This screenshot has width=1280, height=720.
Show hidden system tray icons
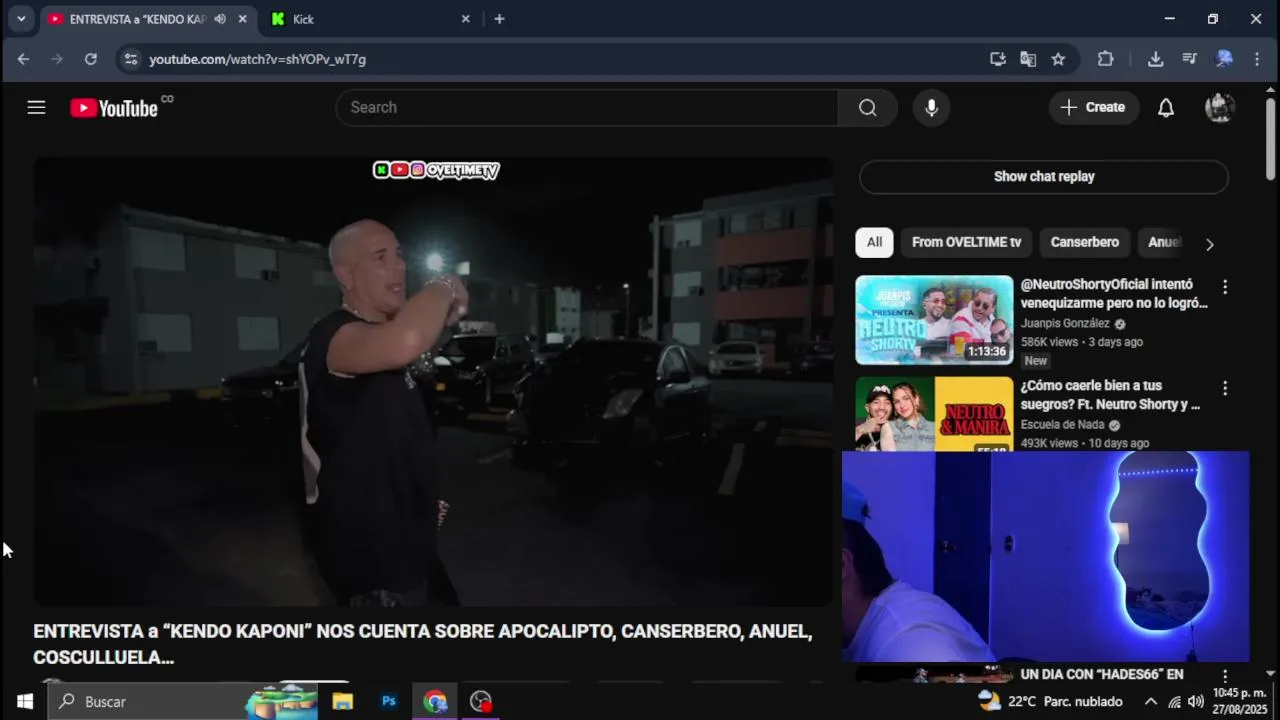tap(1151, 701)
